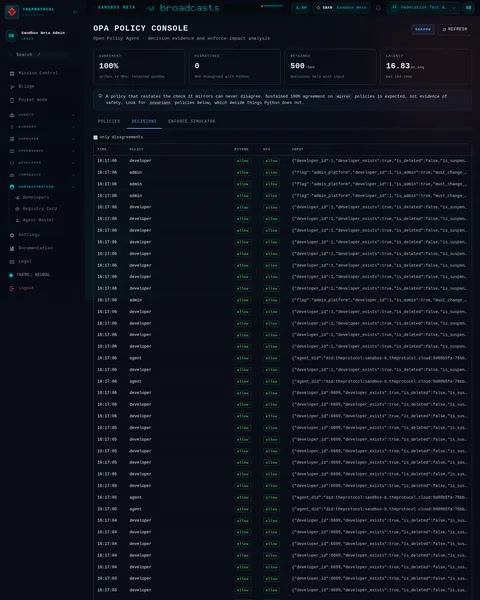
Task: Click the broadcasts ticker text
Action: [x=189, y=8]
